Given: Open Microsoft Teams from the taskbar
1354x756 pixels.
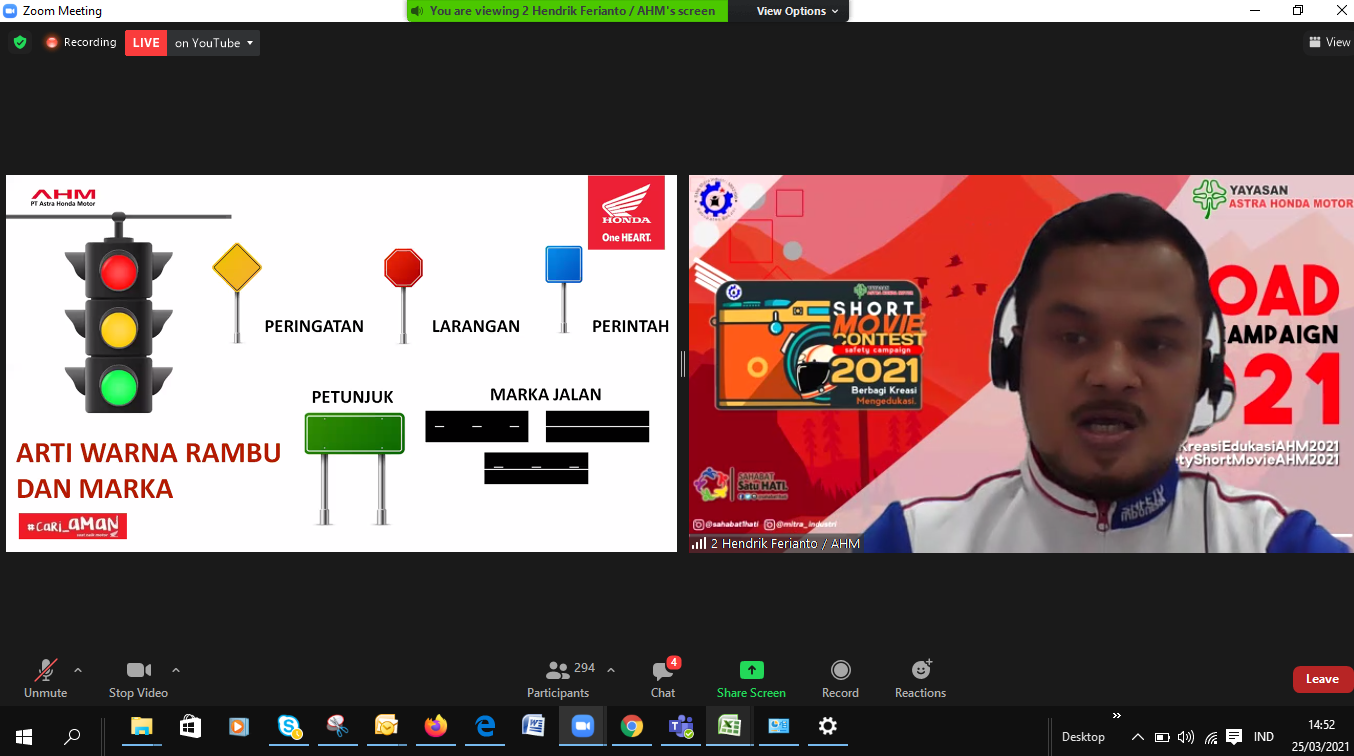Looking at the screenshot, I should coord(681,727).
